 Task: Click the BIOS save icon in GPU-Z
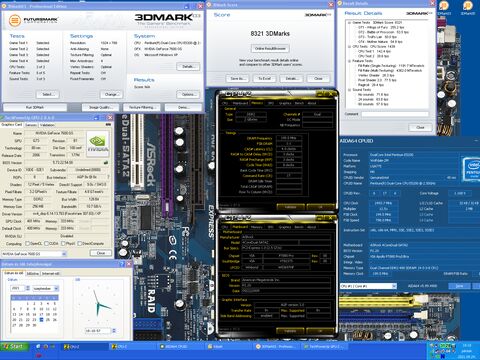pos(106,163)
